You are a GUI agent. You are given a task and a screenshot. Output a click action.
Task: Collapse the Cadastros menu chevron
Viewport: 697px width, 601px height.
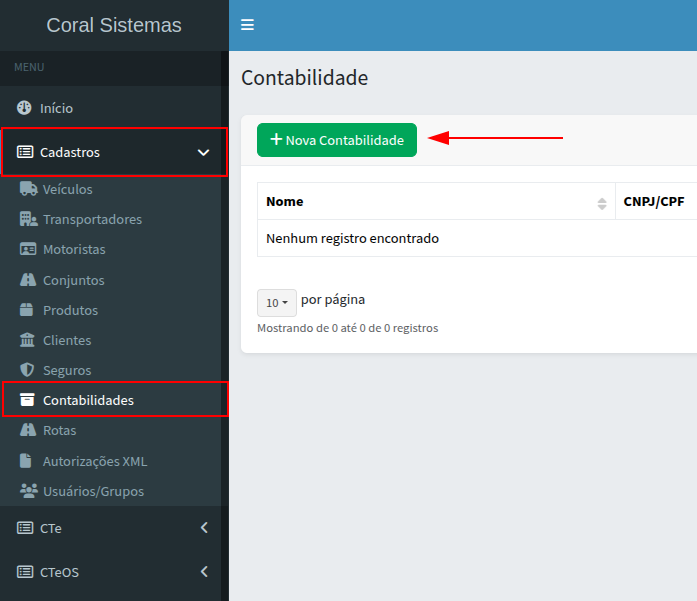coord(203,153)
